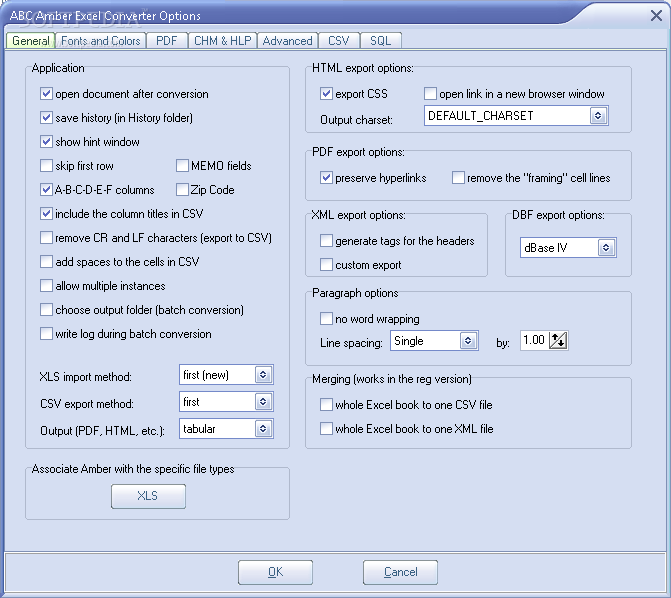This screenshot has width=671, height=598.
Task: Check the MEMO fields option
Action: pos(182,166)
